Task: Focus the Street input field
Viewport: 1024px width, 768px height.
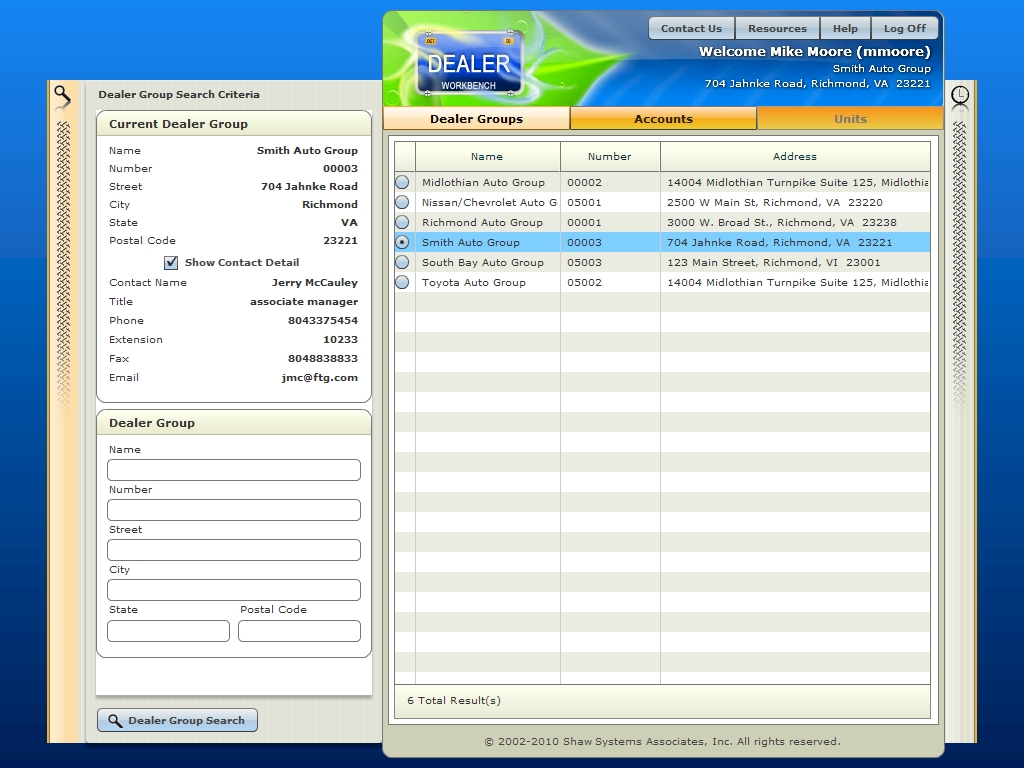Action: tap(234, 550)
